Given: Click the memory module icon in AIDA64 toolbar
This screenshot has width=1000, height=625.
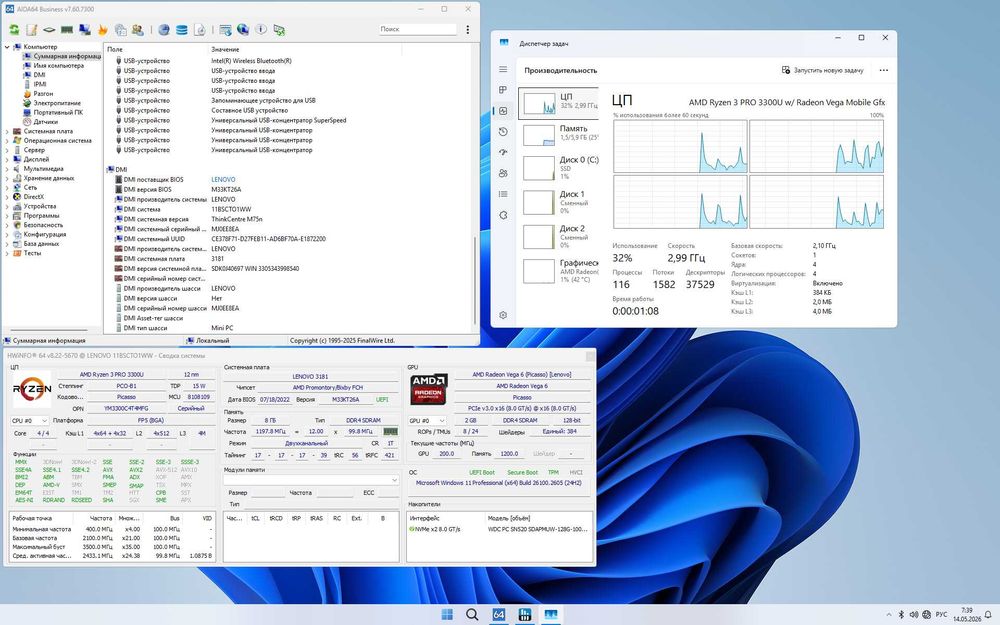Looking at the screenshot, I should pos(66,29).
